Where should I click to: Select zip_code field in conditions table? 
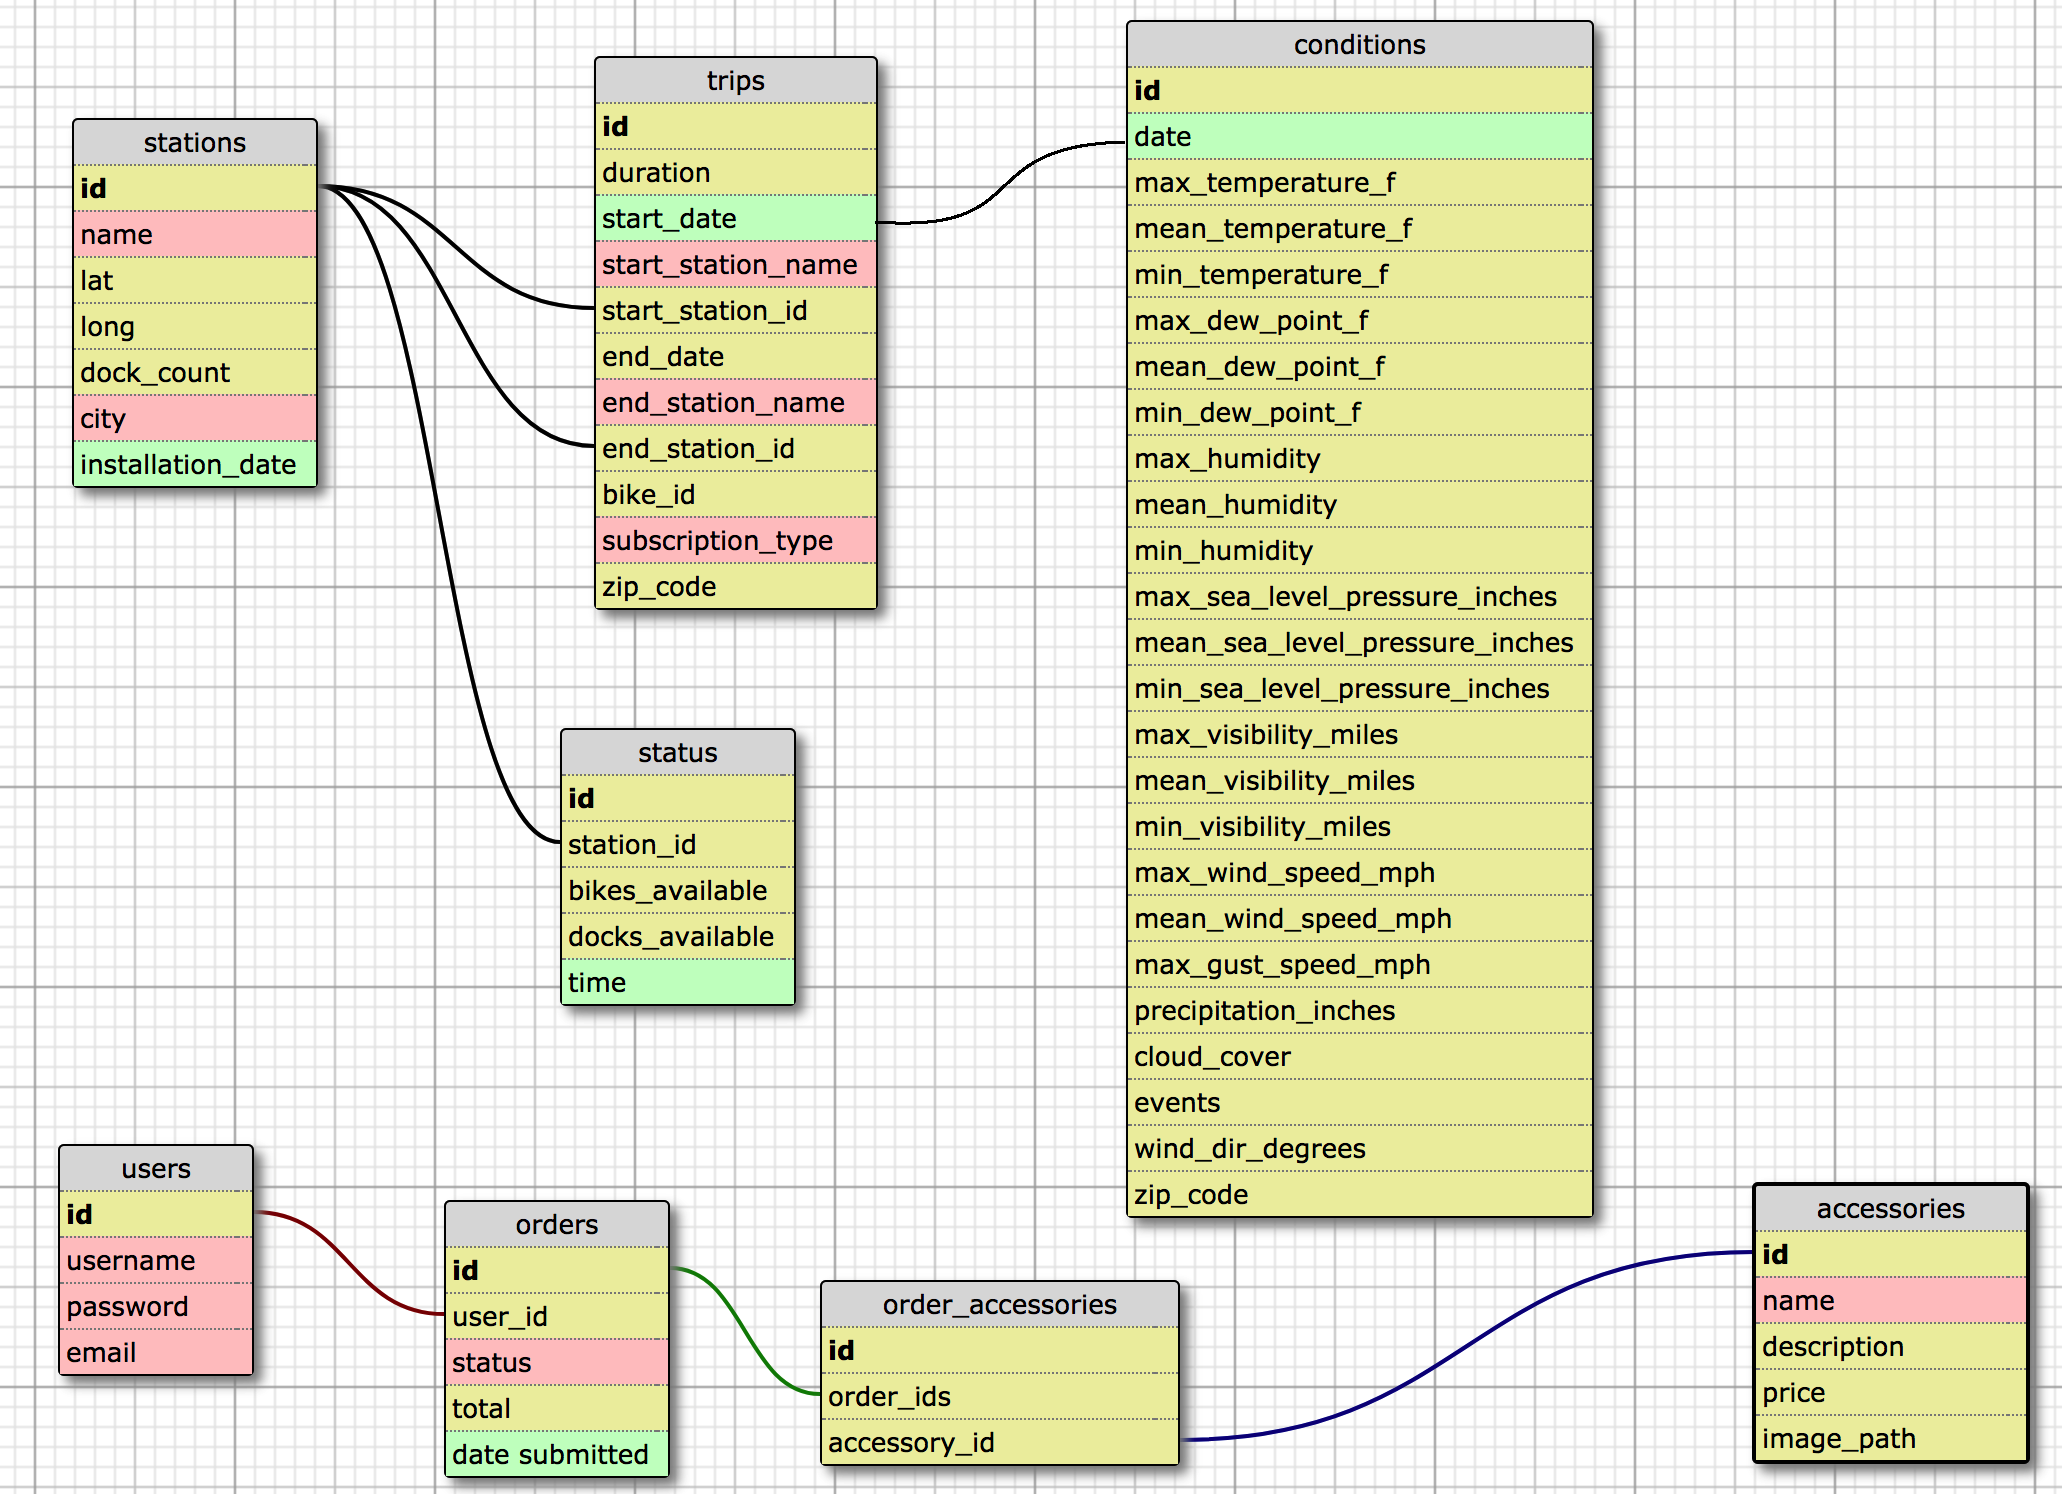(1360, 1194)
